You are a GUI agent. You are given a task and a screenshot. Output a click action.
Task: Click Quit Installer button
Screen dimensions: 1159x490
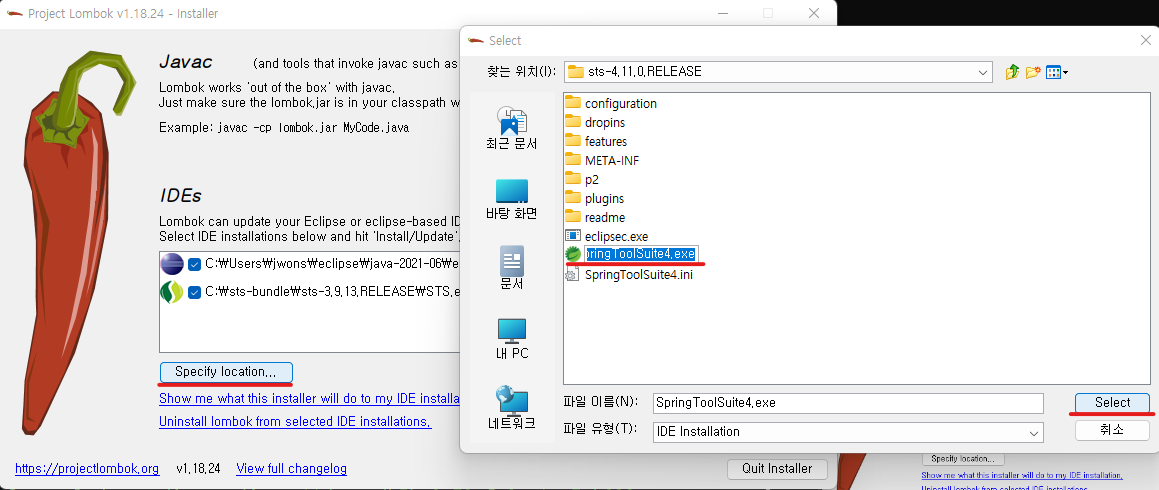(777, 469)
